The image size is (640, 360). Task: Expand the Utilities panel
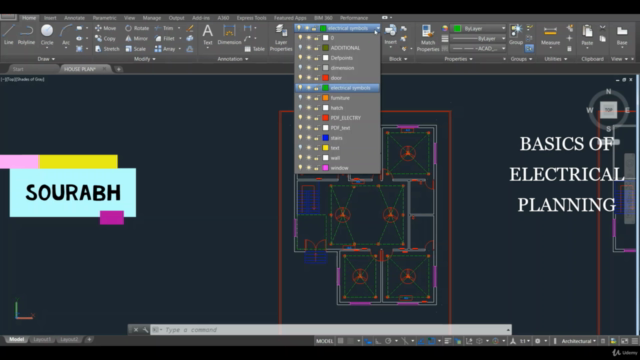click(556, 59)
